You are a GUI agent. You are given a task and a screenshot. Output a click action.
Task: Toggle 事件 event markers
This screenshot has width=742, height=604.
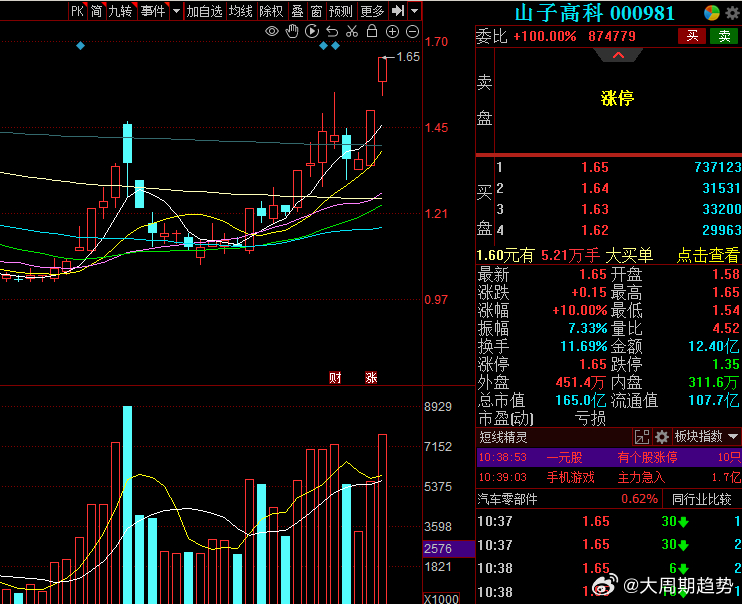tap(153, 11)
